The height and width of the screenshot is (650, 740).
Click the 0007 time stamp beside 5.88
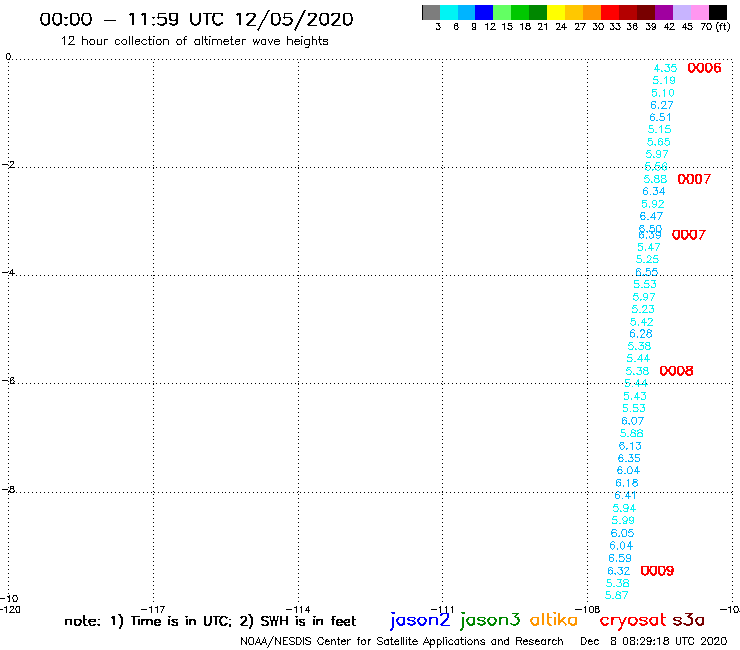coord(694,179)
